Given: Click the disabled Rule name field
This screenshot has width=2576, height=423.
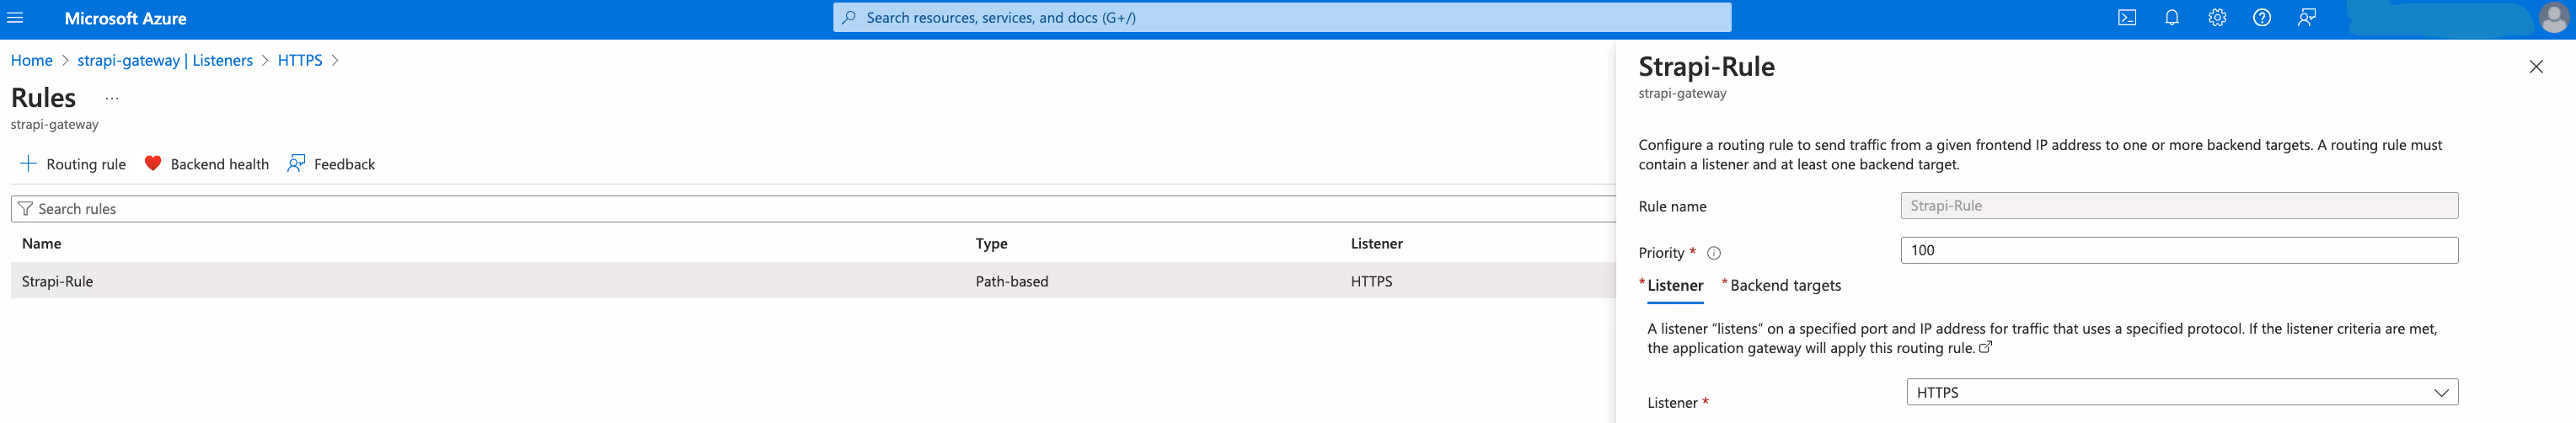Looking at the screenshot, I should (2179, 206).
